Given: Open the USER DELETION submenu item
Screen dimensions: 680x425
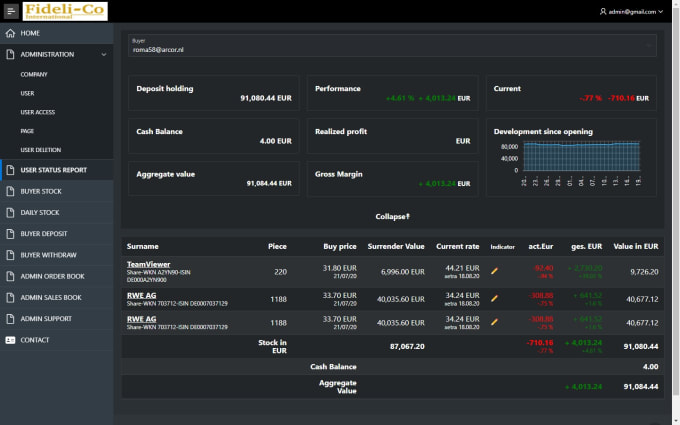Looking at the screenshot, I should [x=41, y=150].
